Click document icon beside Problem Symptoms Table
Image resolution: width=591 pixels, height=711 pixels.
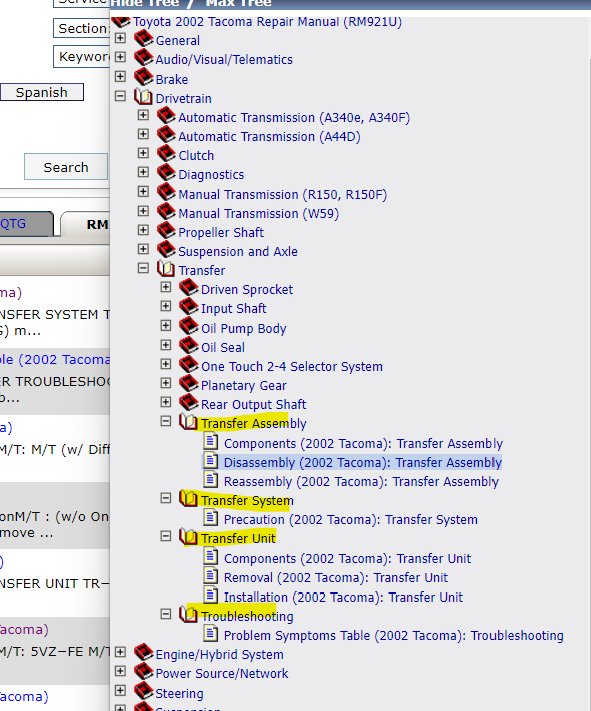[210, 633]
